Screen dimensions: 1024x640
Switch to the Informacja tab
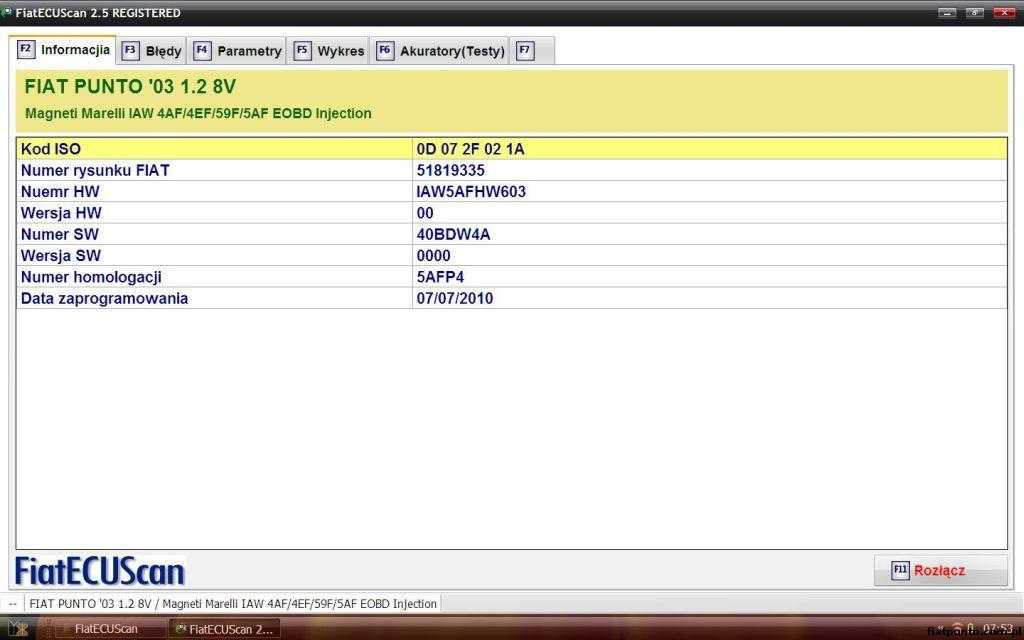[63, 50]
